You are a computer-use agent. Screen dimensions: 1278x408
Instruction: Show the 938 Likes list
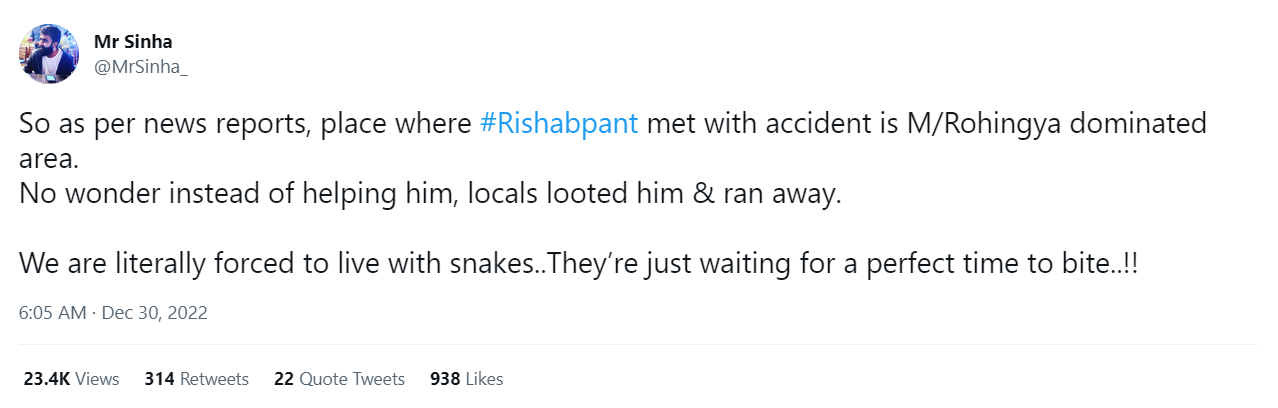point(467,379)
